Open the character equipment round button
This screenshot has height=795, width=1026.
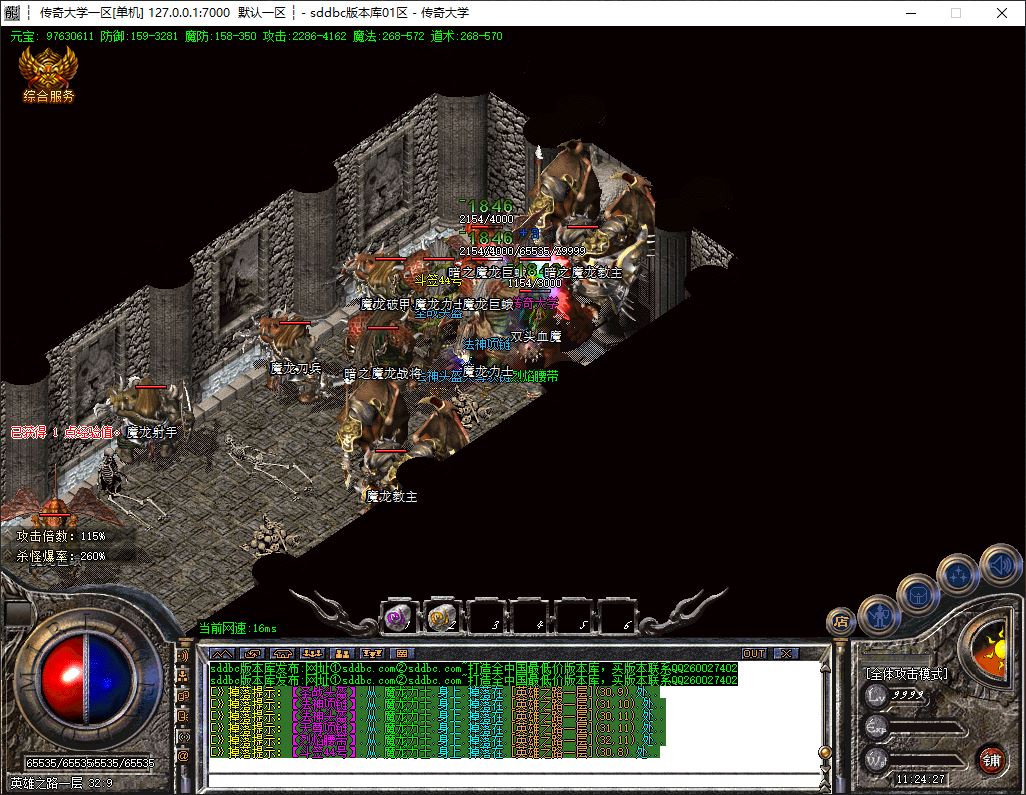pyautogui.click(x=879, y=614)
